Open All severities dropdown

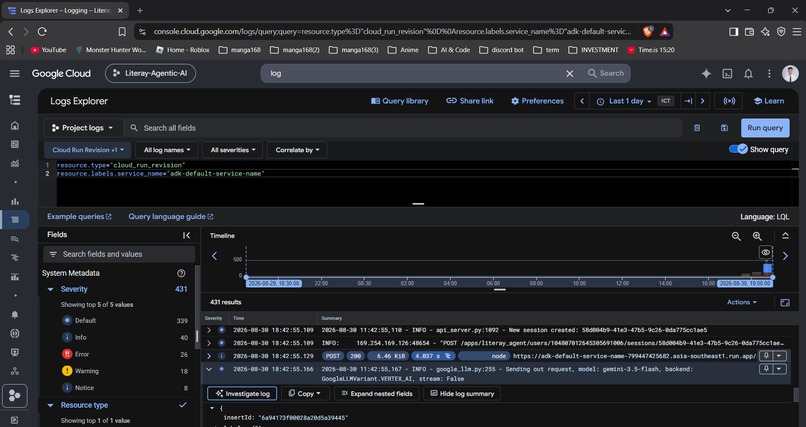[x=232, y=150]
